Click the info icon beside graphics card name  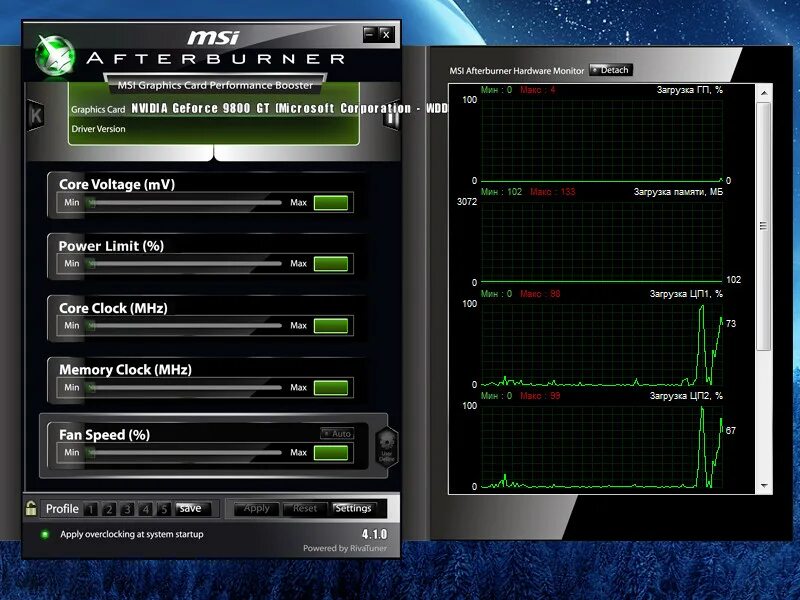click(392, 118)
